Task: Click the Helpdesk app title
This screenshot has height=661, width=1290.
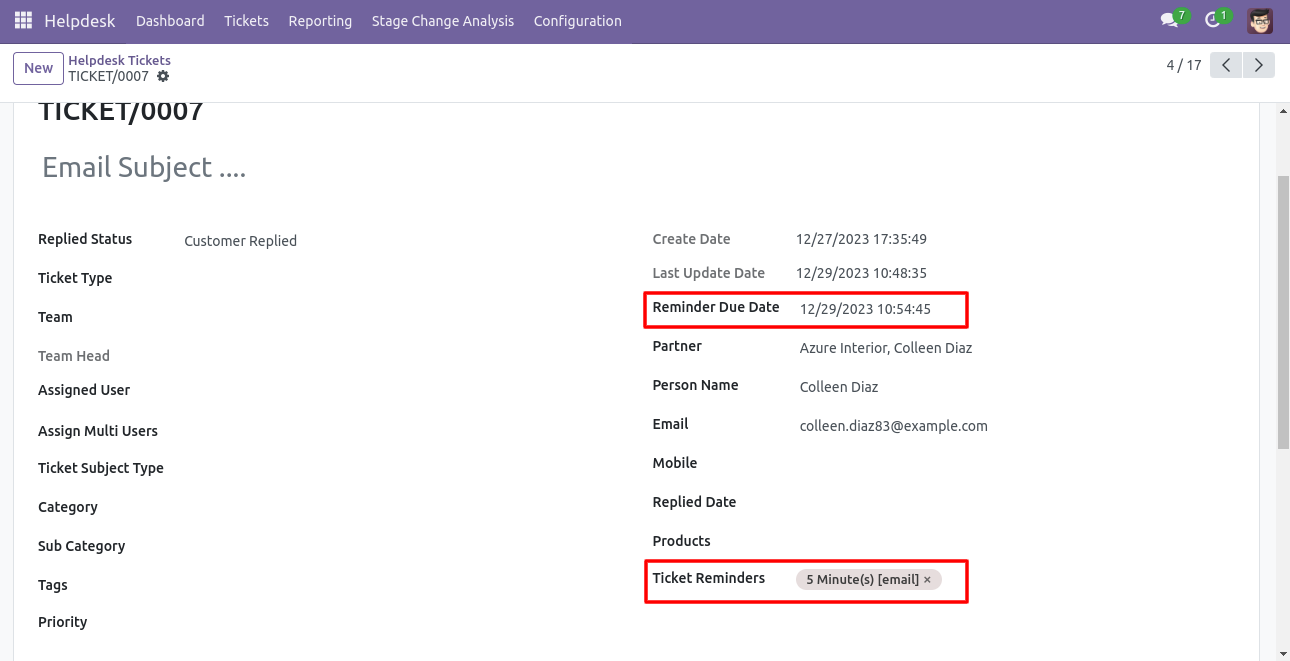Action: 80,21
